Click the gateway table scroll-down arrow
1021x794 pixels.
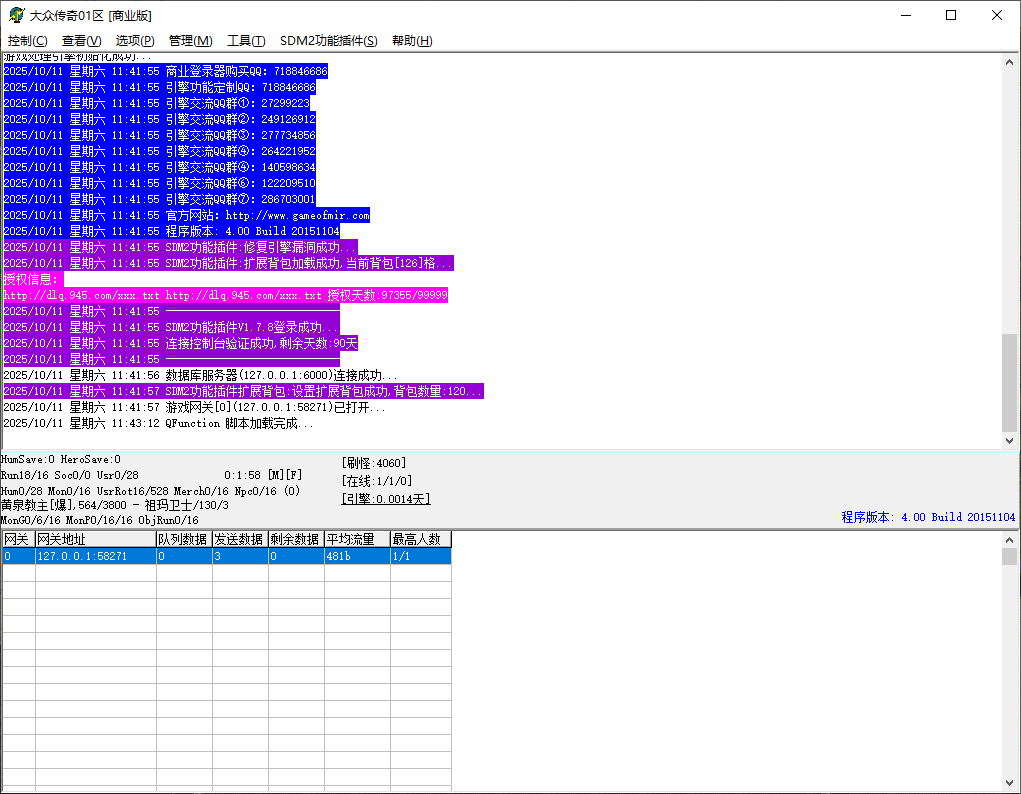1009,783
